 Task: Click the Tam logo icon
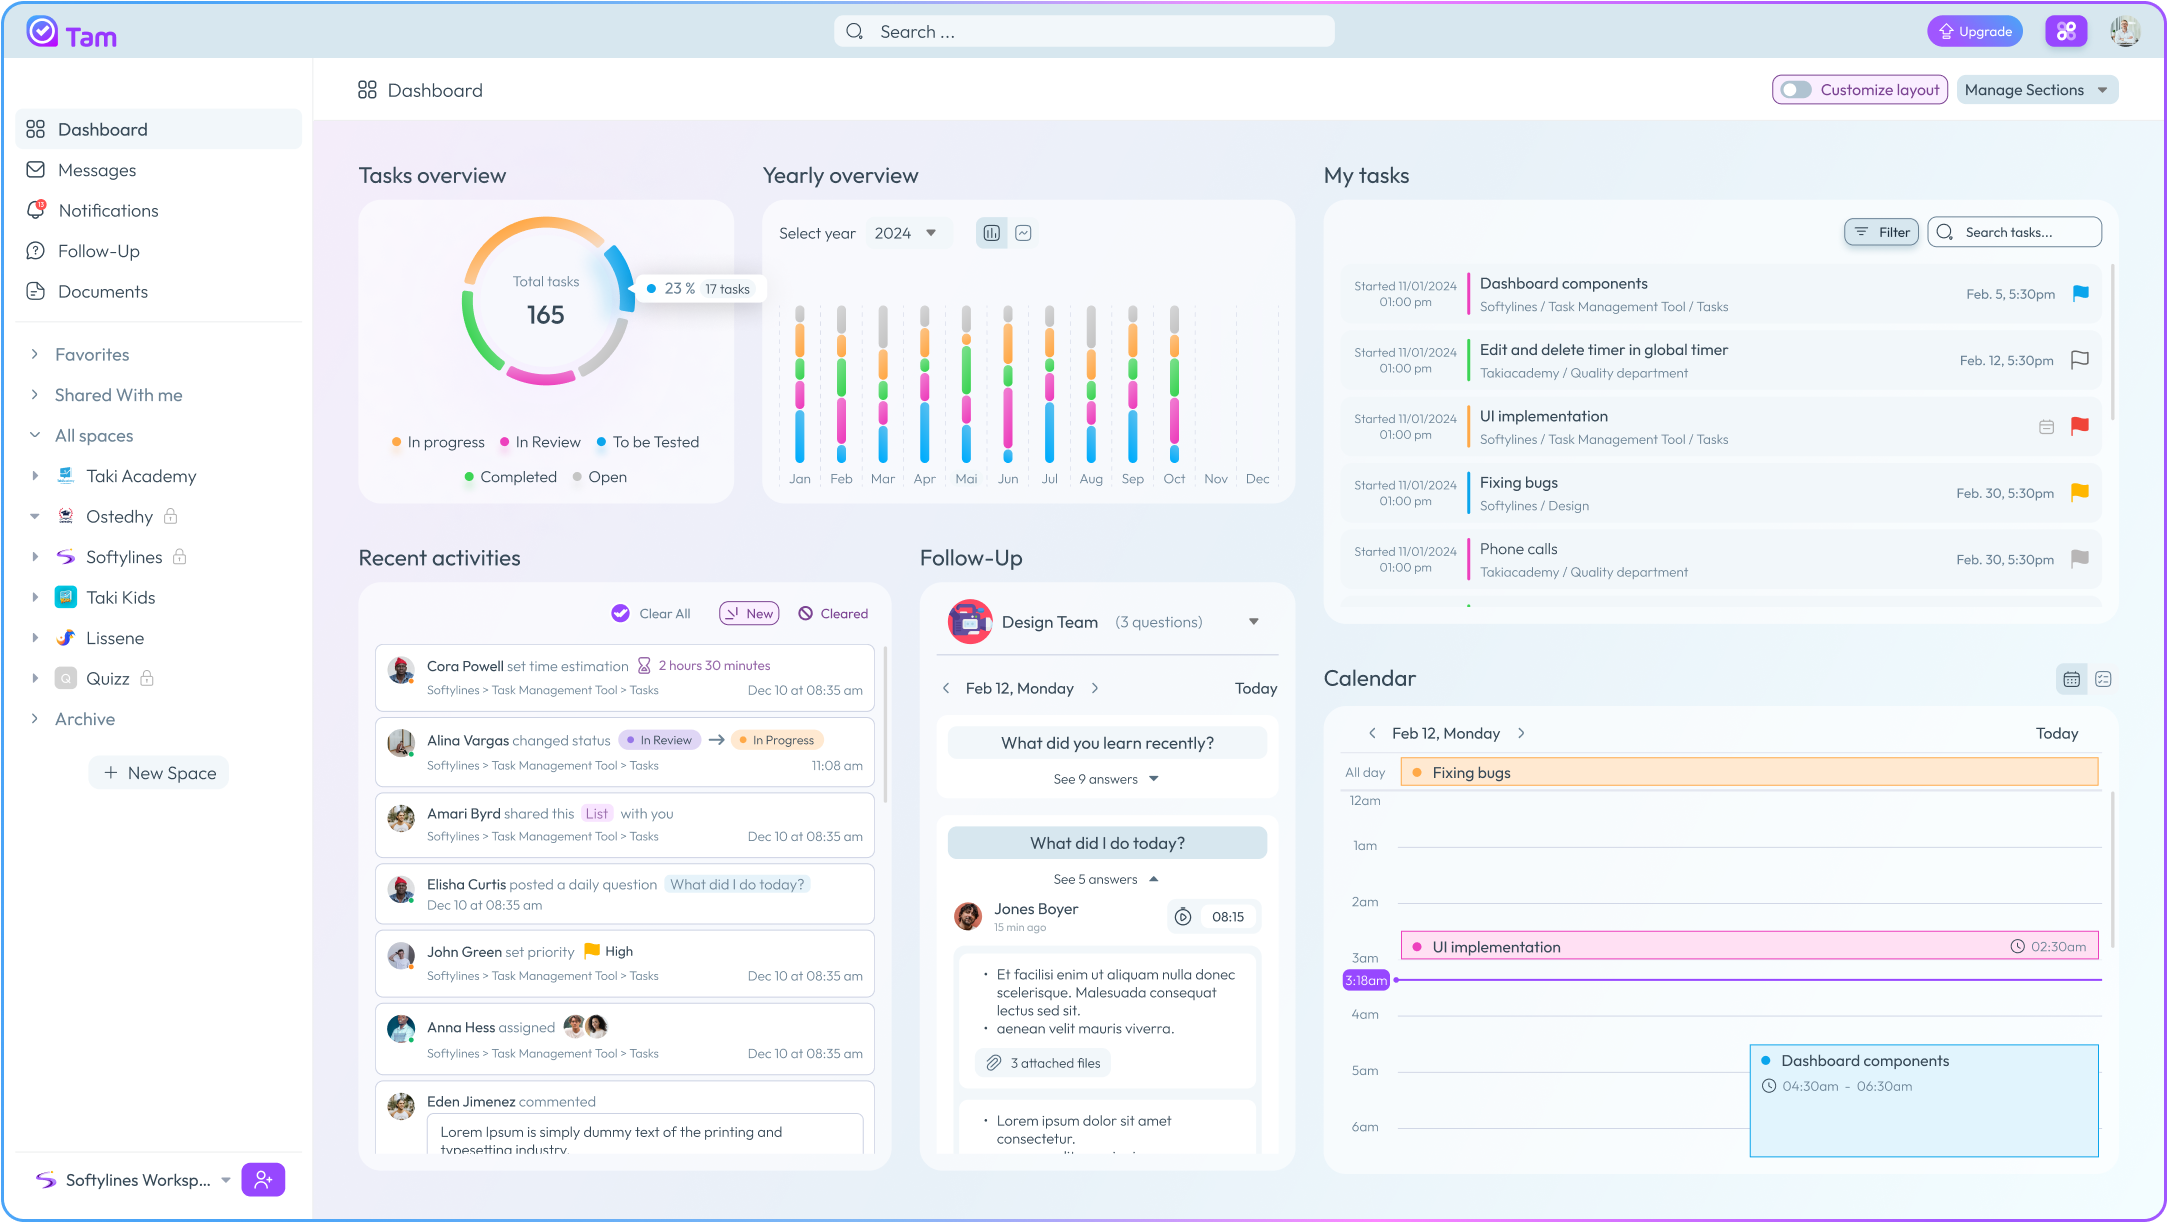tap(42, 32)
